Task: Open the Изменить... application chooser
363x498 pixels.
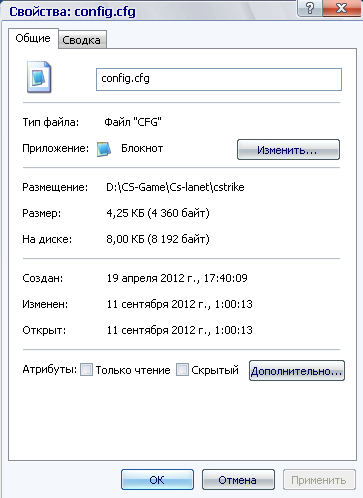Action: tap(288, 150)
